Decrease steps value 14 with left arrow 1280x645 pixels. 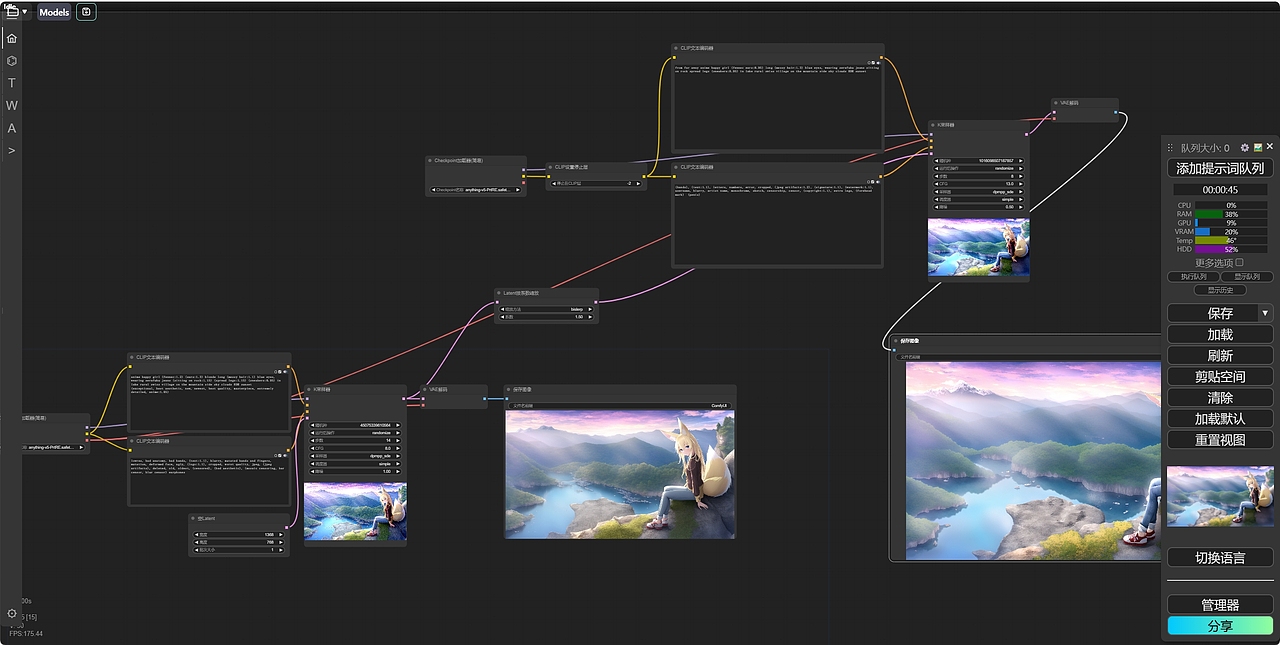[x=312, y=441]
